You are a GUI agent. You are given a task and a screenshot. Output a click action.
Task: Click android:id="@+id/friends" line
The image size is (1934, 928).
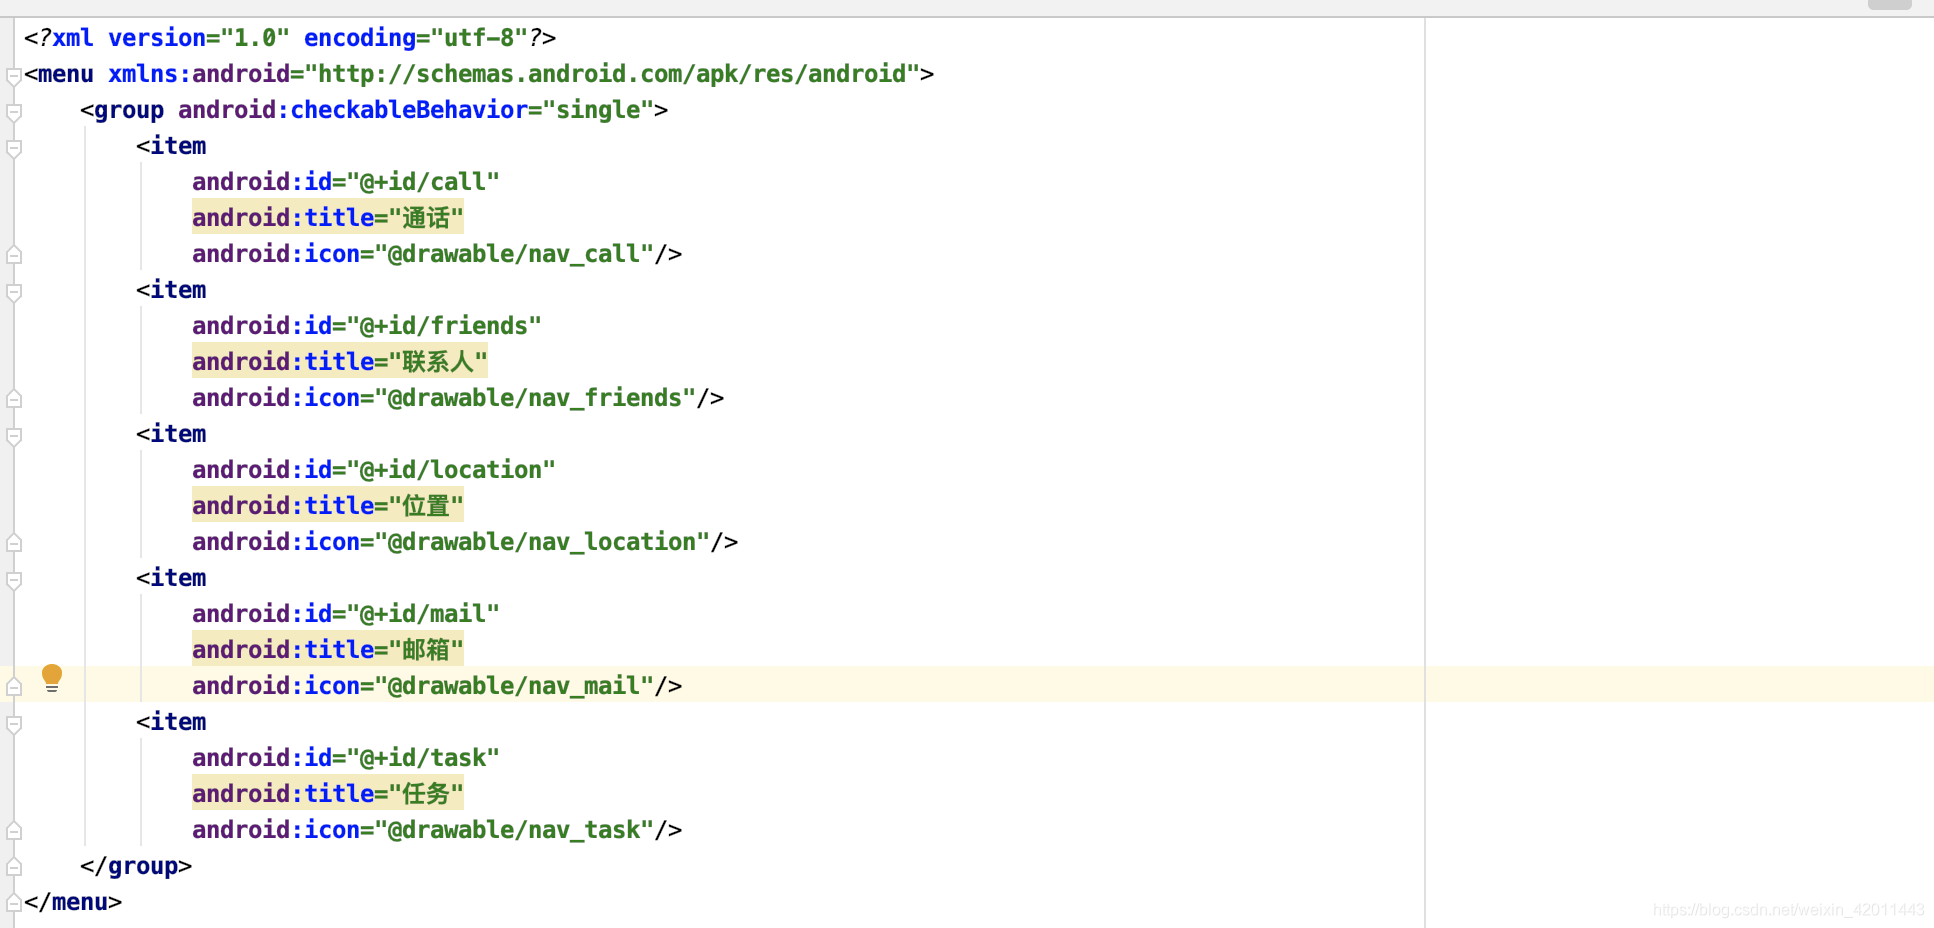(x=367, y=326)
